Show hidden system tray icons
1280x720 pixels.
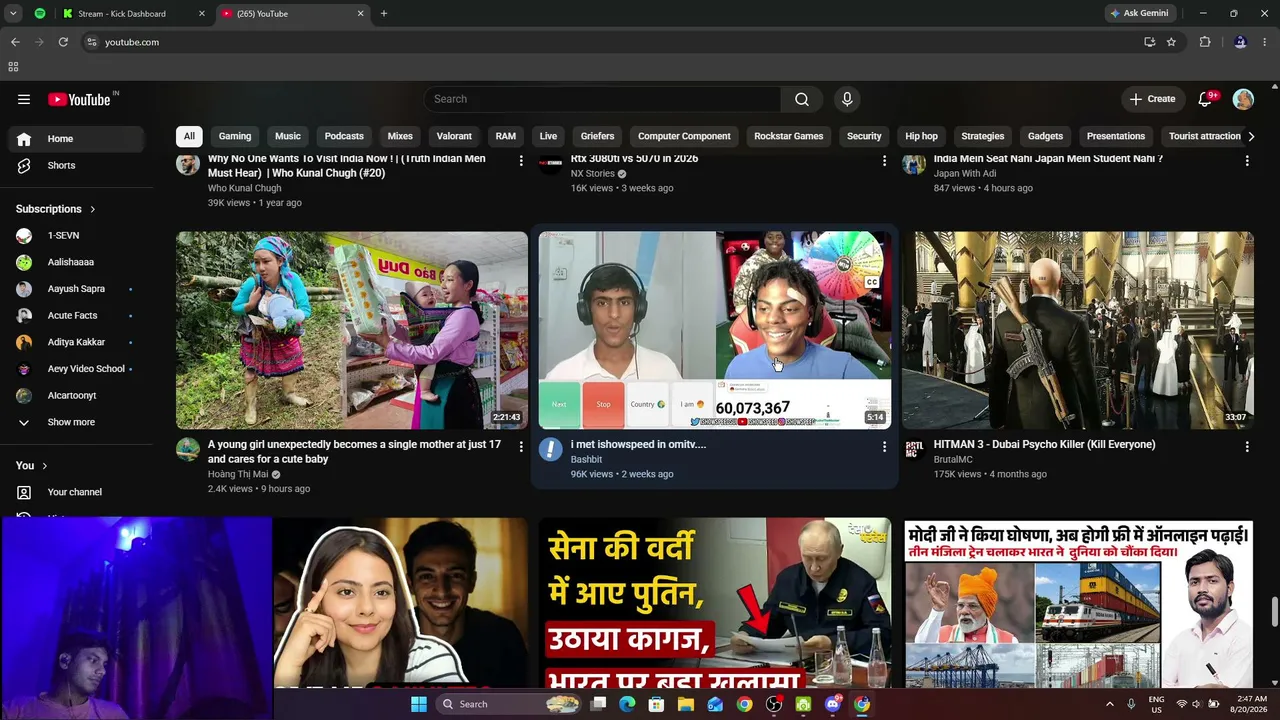pos(1109,704)
